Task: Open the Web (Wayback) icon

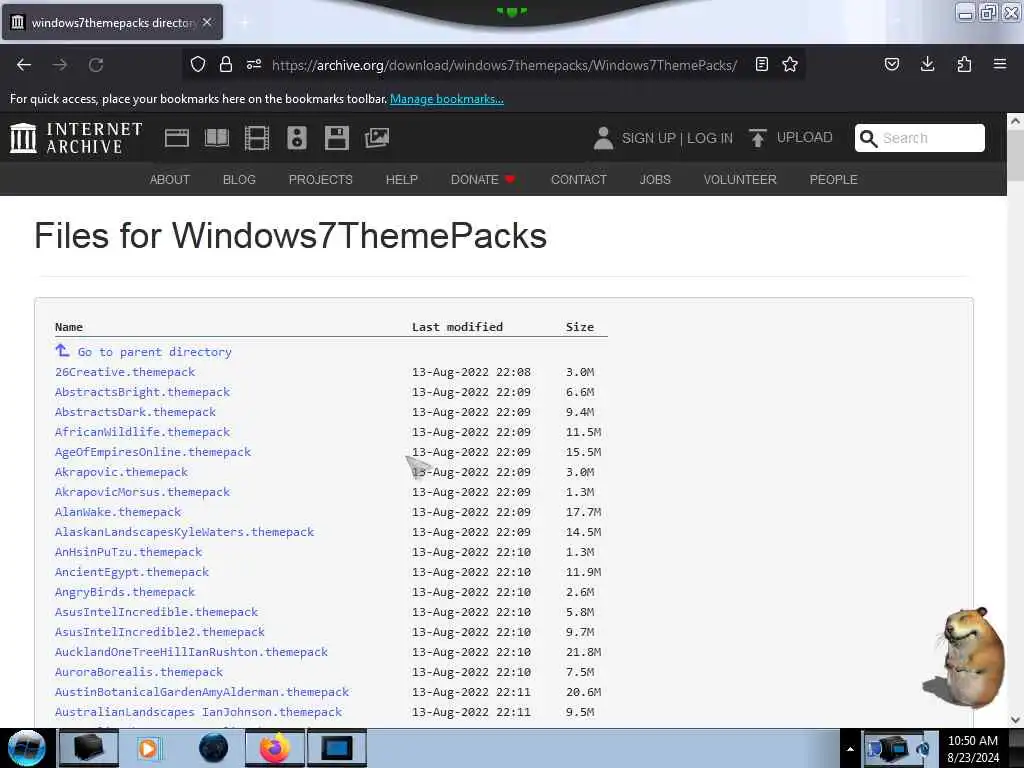Action: coord(176,138)
